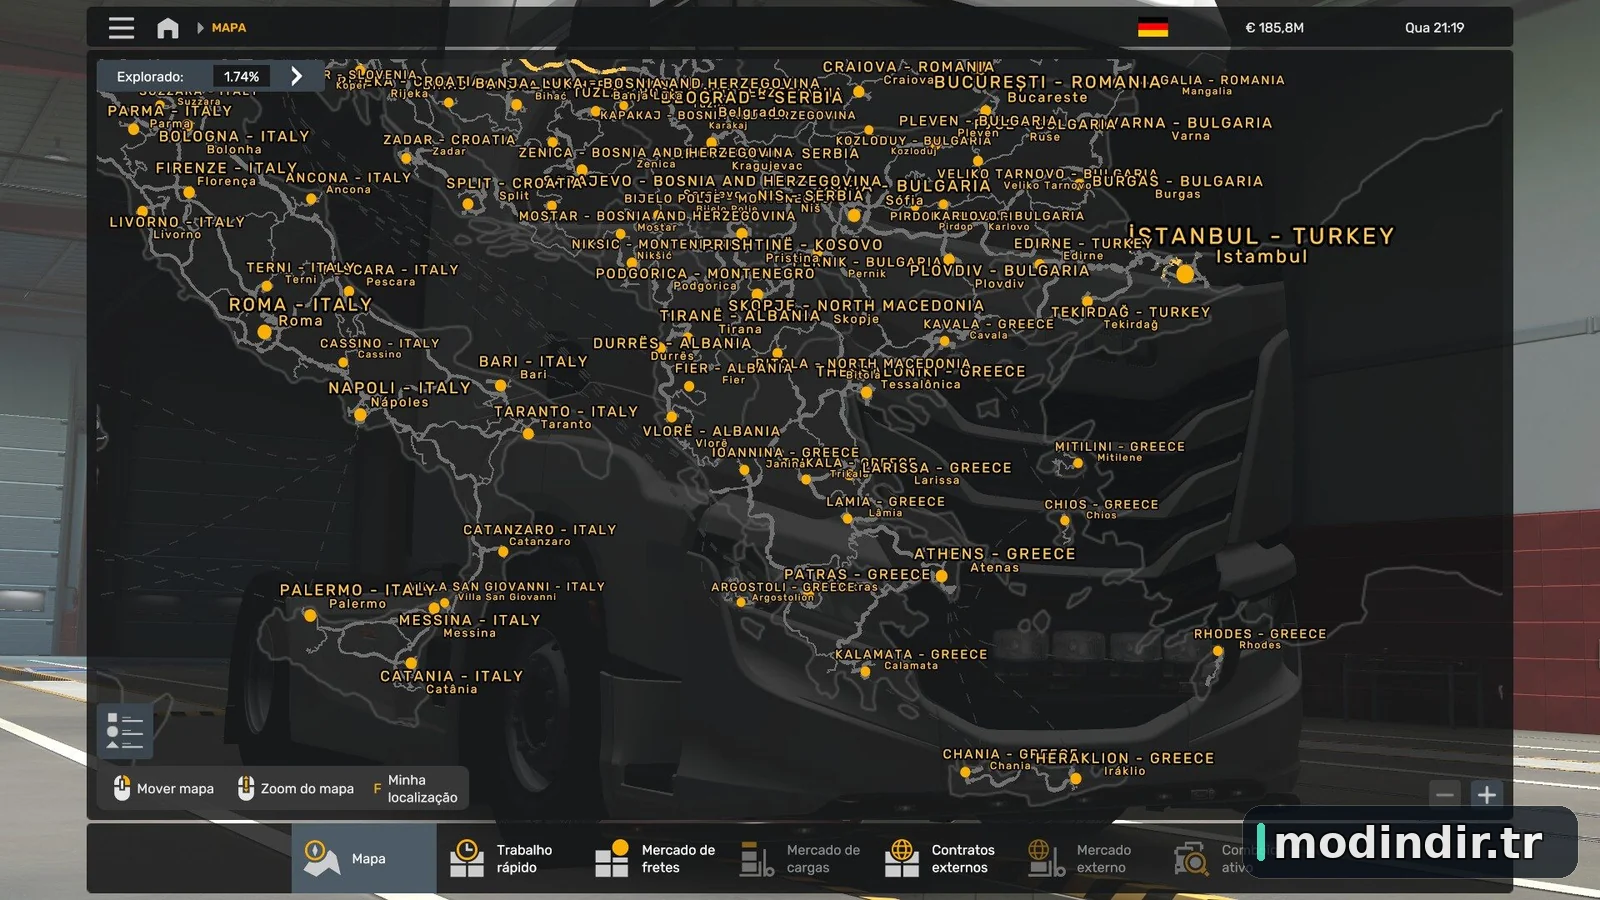Select the Chania city marker
The width and height of the screenshot is (1600, 900).
click(x=965, y=772)
